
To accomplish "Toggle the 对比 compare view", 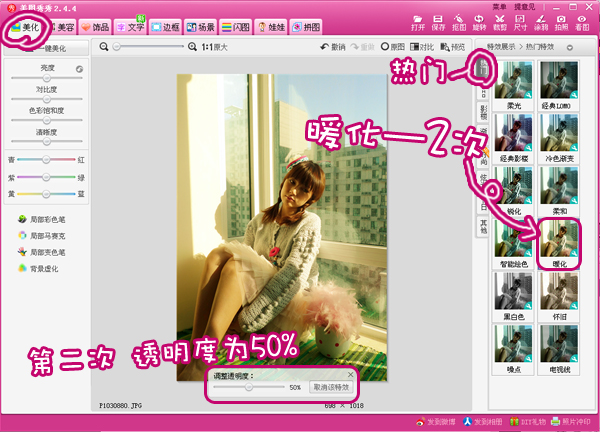I will tap(420, 47).
